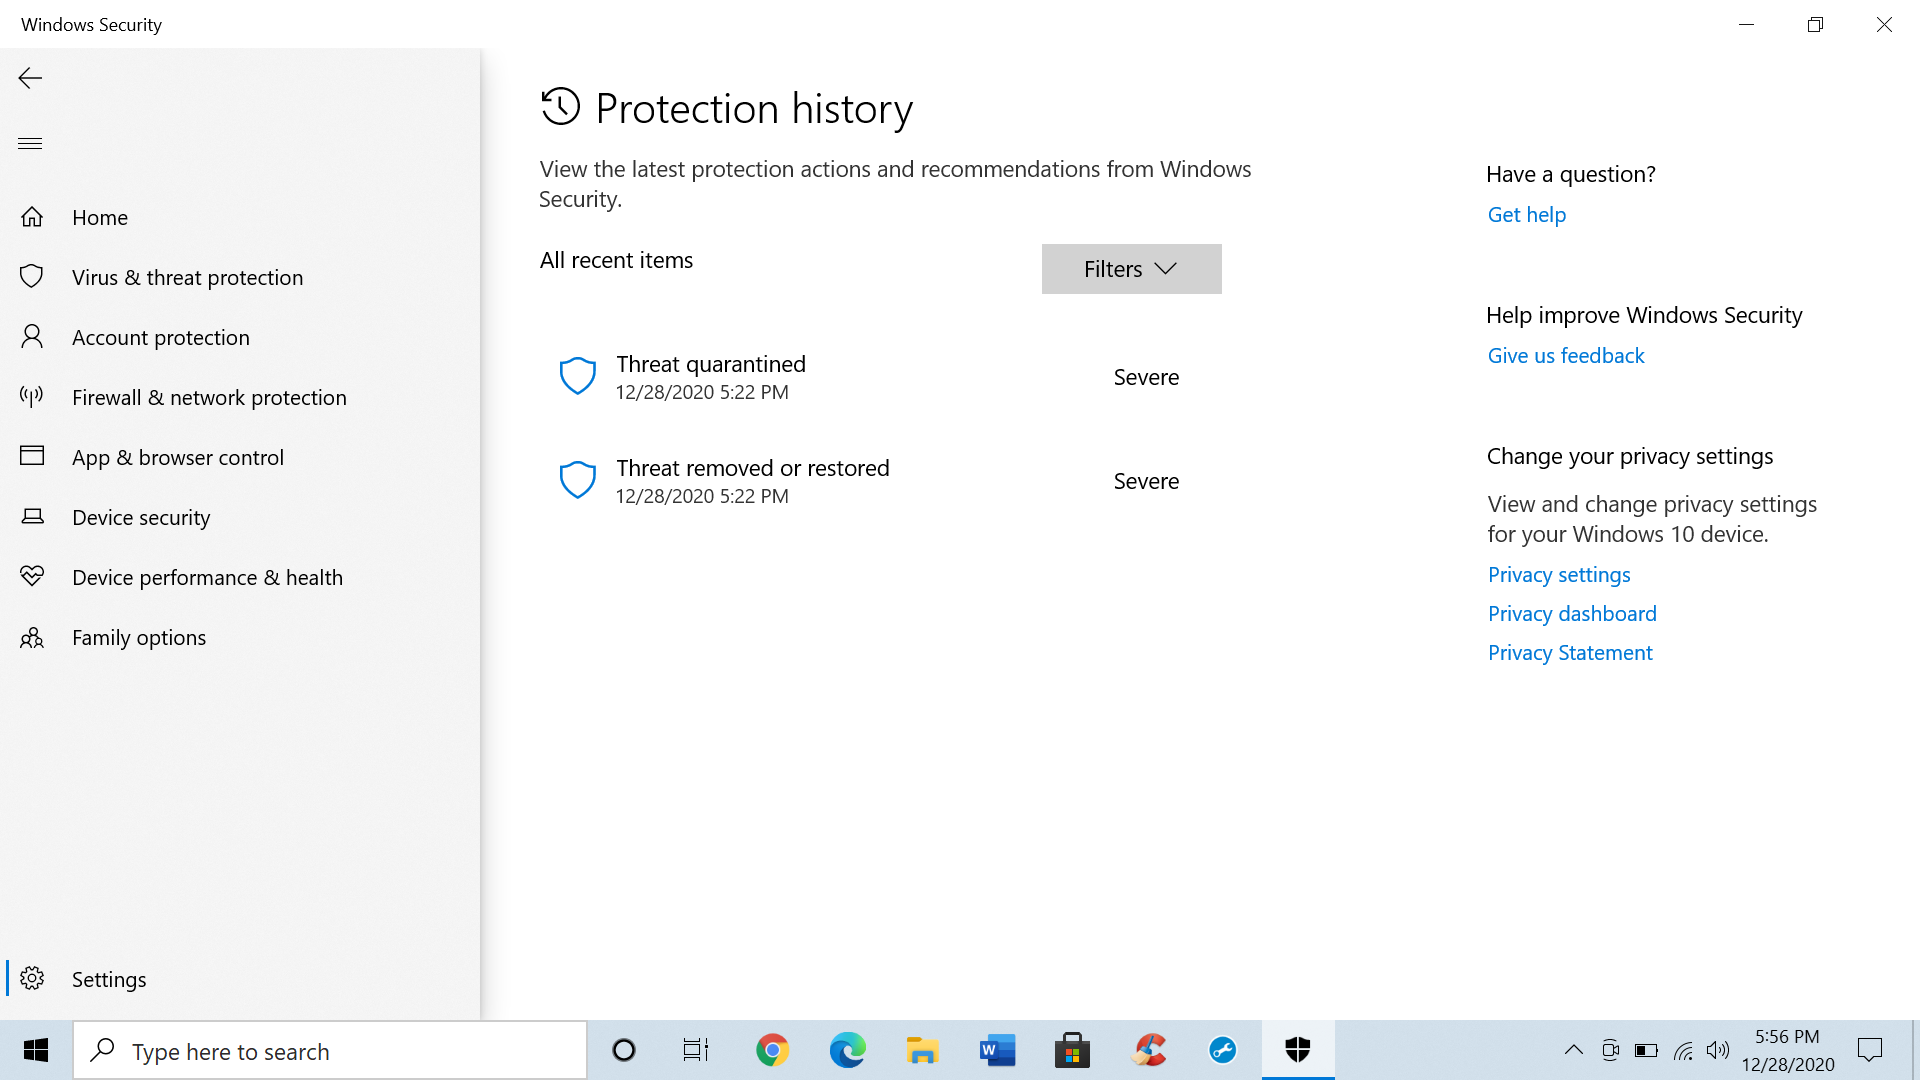The width and height of the screenshot is (1920, 1080).
Task: Launch Microsoft Edge from taskbar
Action: point(847,1050)
